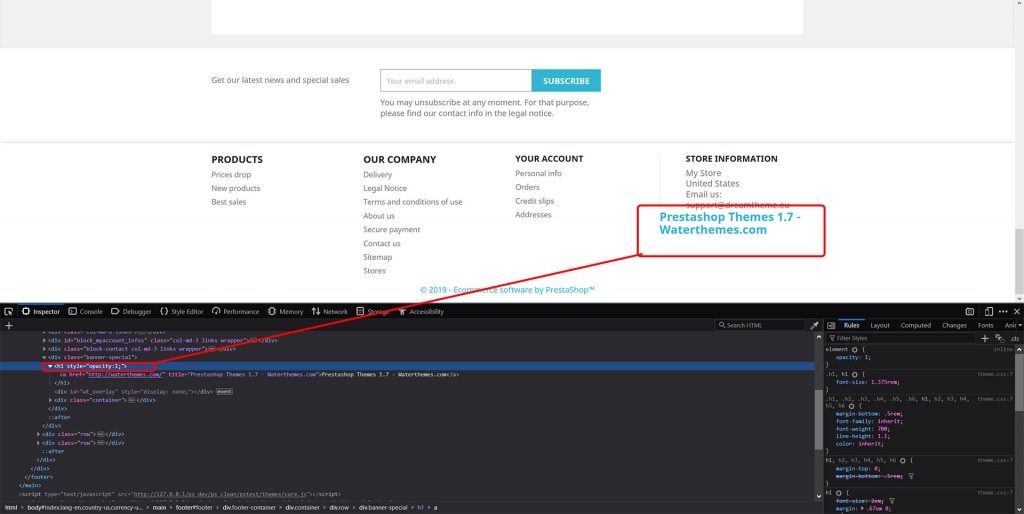Switch to the Network tab
The width and height of the screenshot is (1024, 514).
click(x=330, y=312)
